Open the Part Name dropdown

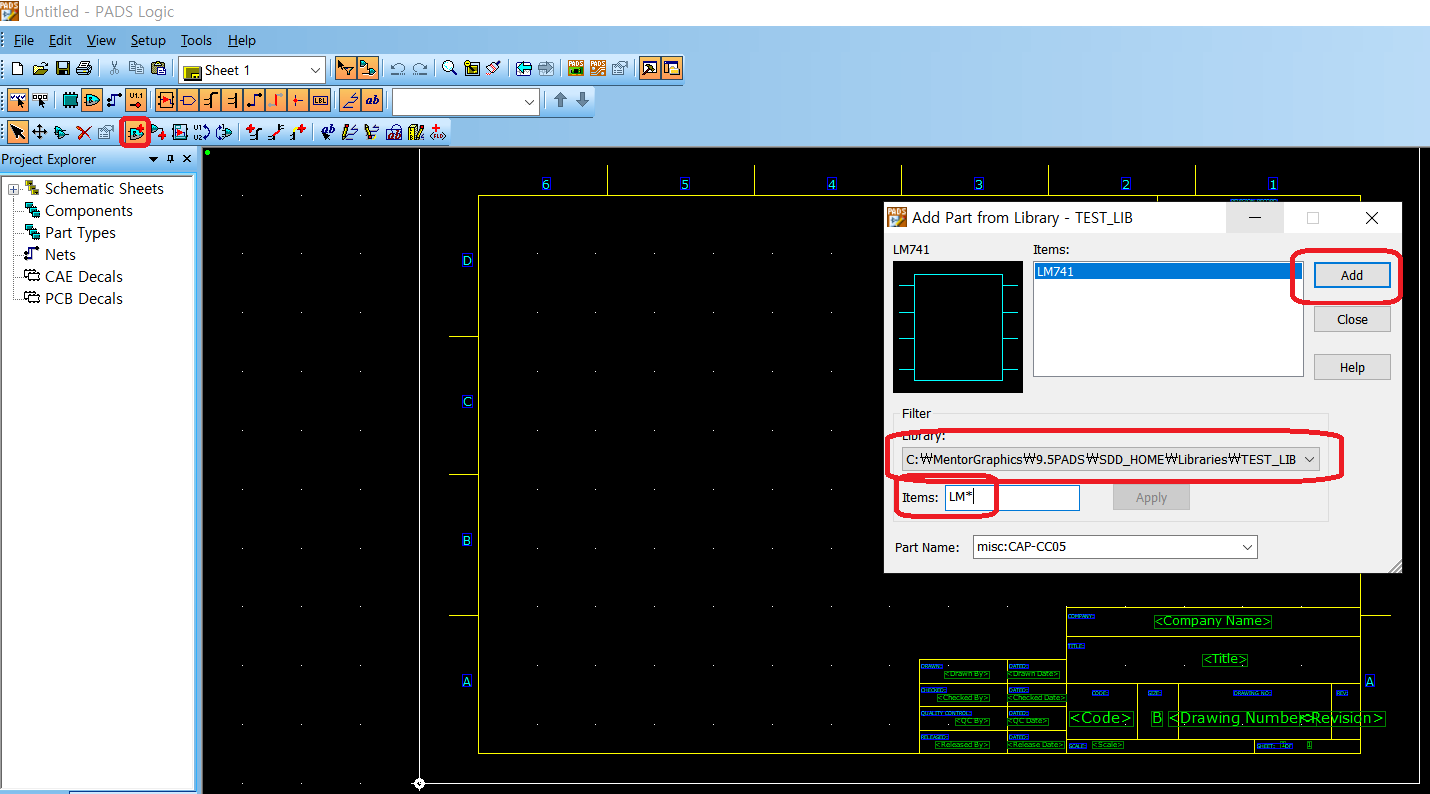(x=1247, y=547)
